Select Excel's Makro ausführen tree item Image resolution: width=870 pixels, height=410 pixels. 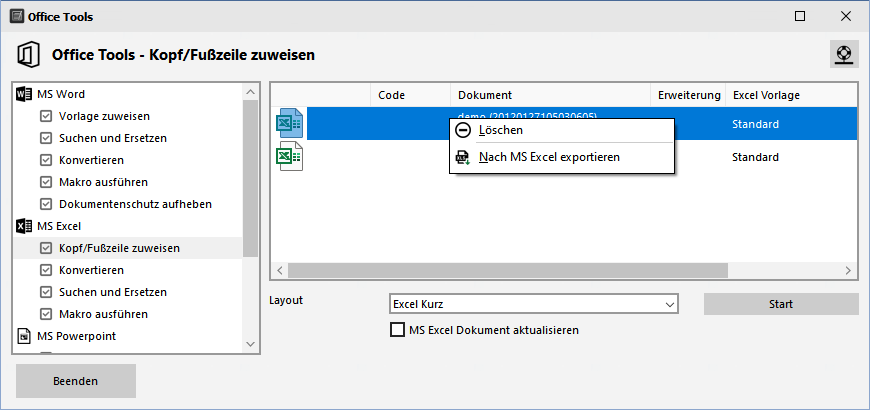coord(103,314)
